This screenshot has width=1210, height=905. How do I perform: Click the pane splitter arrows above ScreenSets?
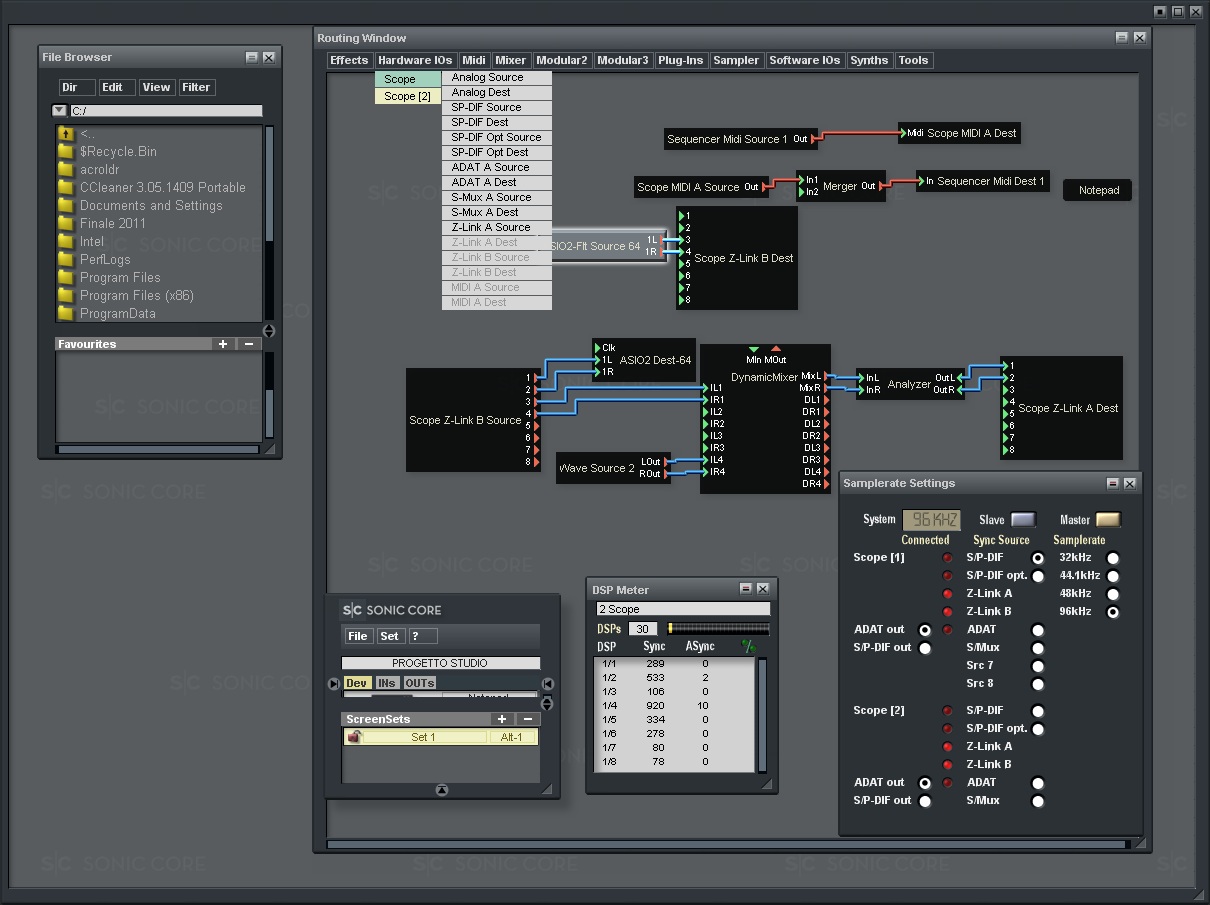[x=548, y=703]
